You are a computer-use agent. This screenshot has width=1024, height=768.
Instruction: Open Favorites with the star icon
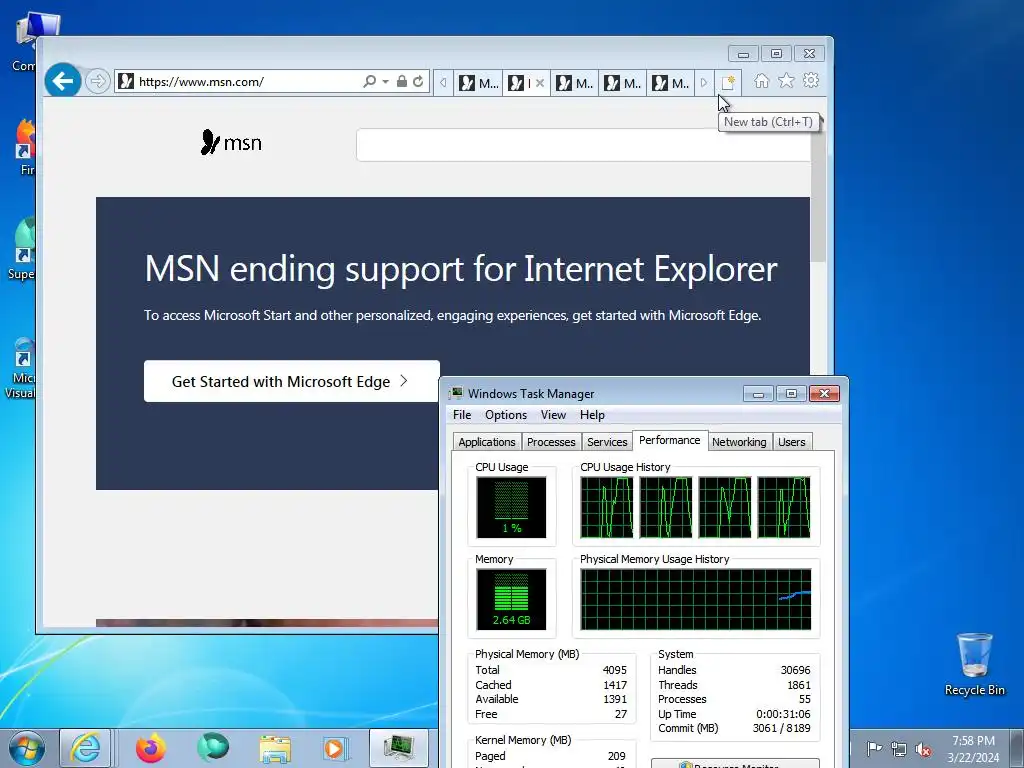(786, 81)
